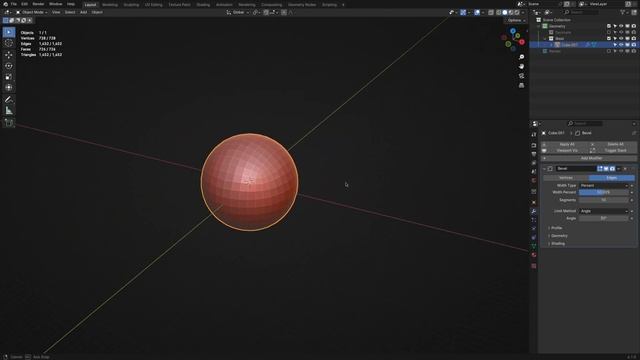Click the Add Modifier button
Image resolution: width=640 pixels, height=360 pixels.
(589, 158)
